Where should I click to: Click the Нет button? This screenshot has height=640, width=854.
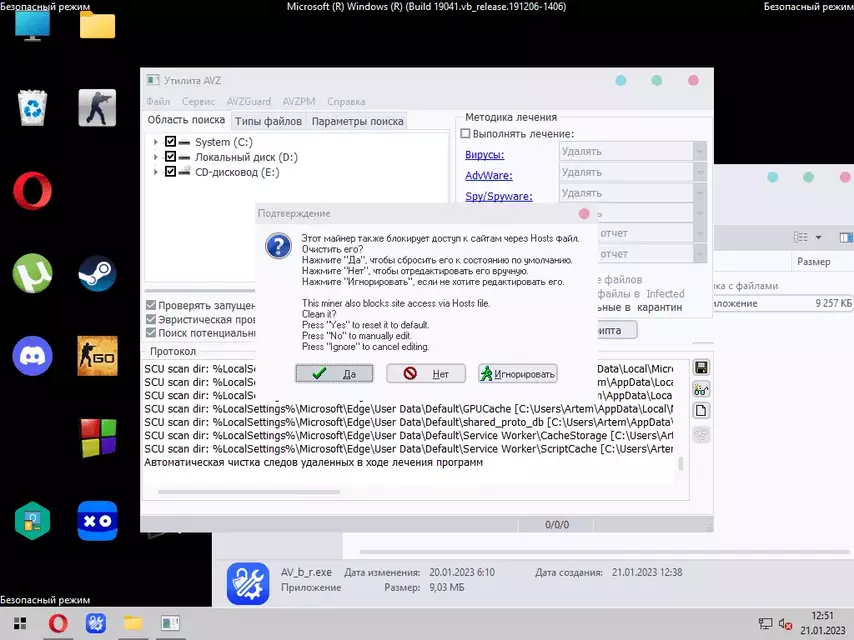tap(426, 374)
